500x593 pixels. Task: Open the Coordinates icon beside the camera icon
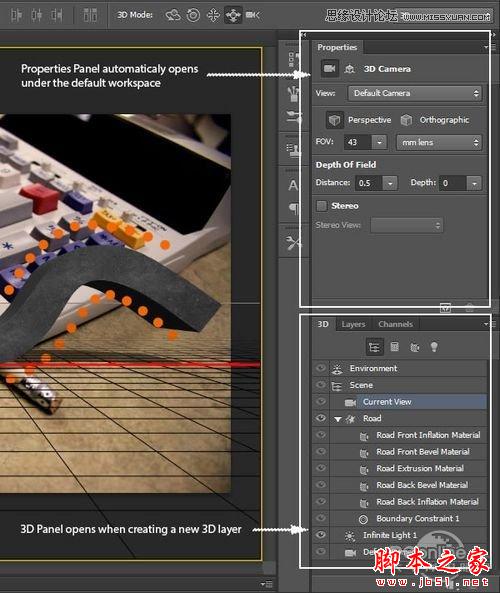350,69
